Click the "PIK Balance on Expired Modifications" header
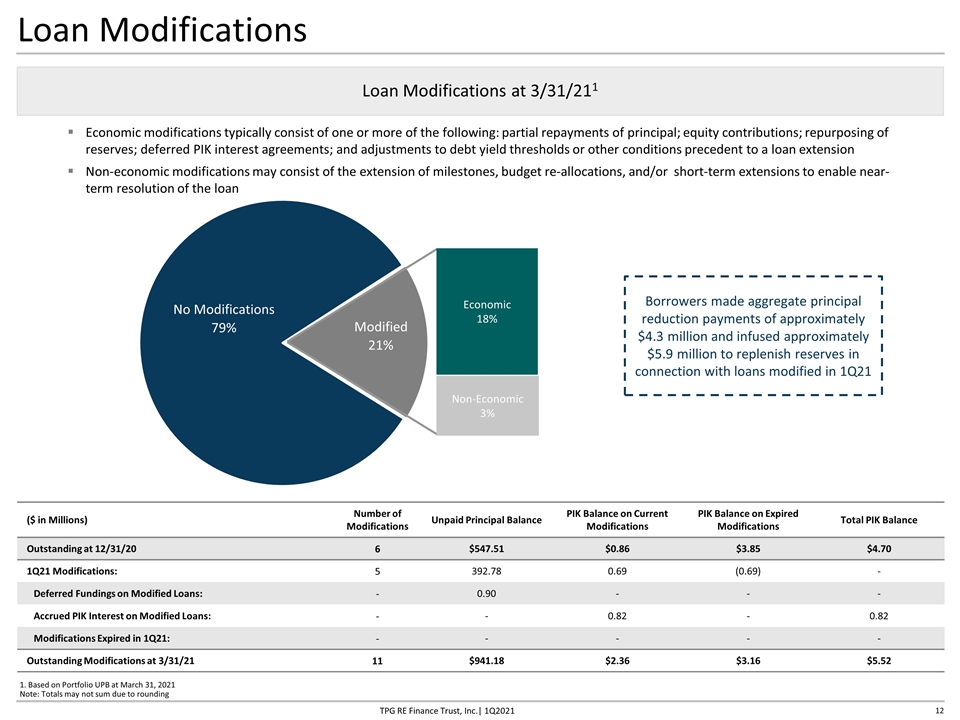This screenshot has width=960, height=720. (x=748, y=520)
